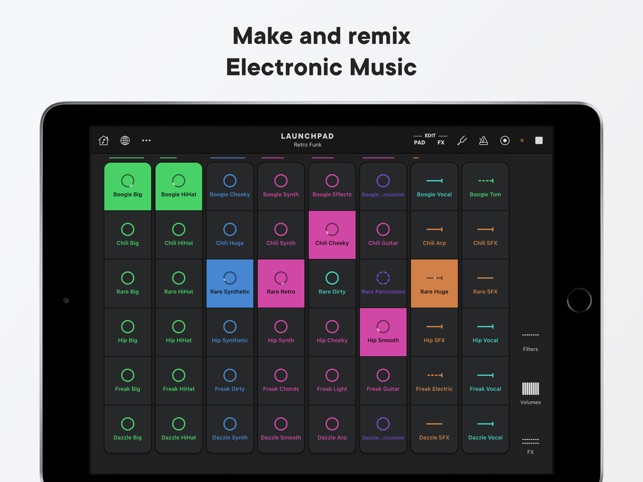Open the globe community icon
Viewport: 643px width, 482px height.
point(125,141)
